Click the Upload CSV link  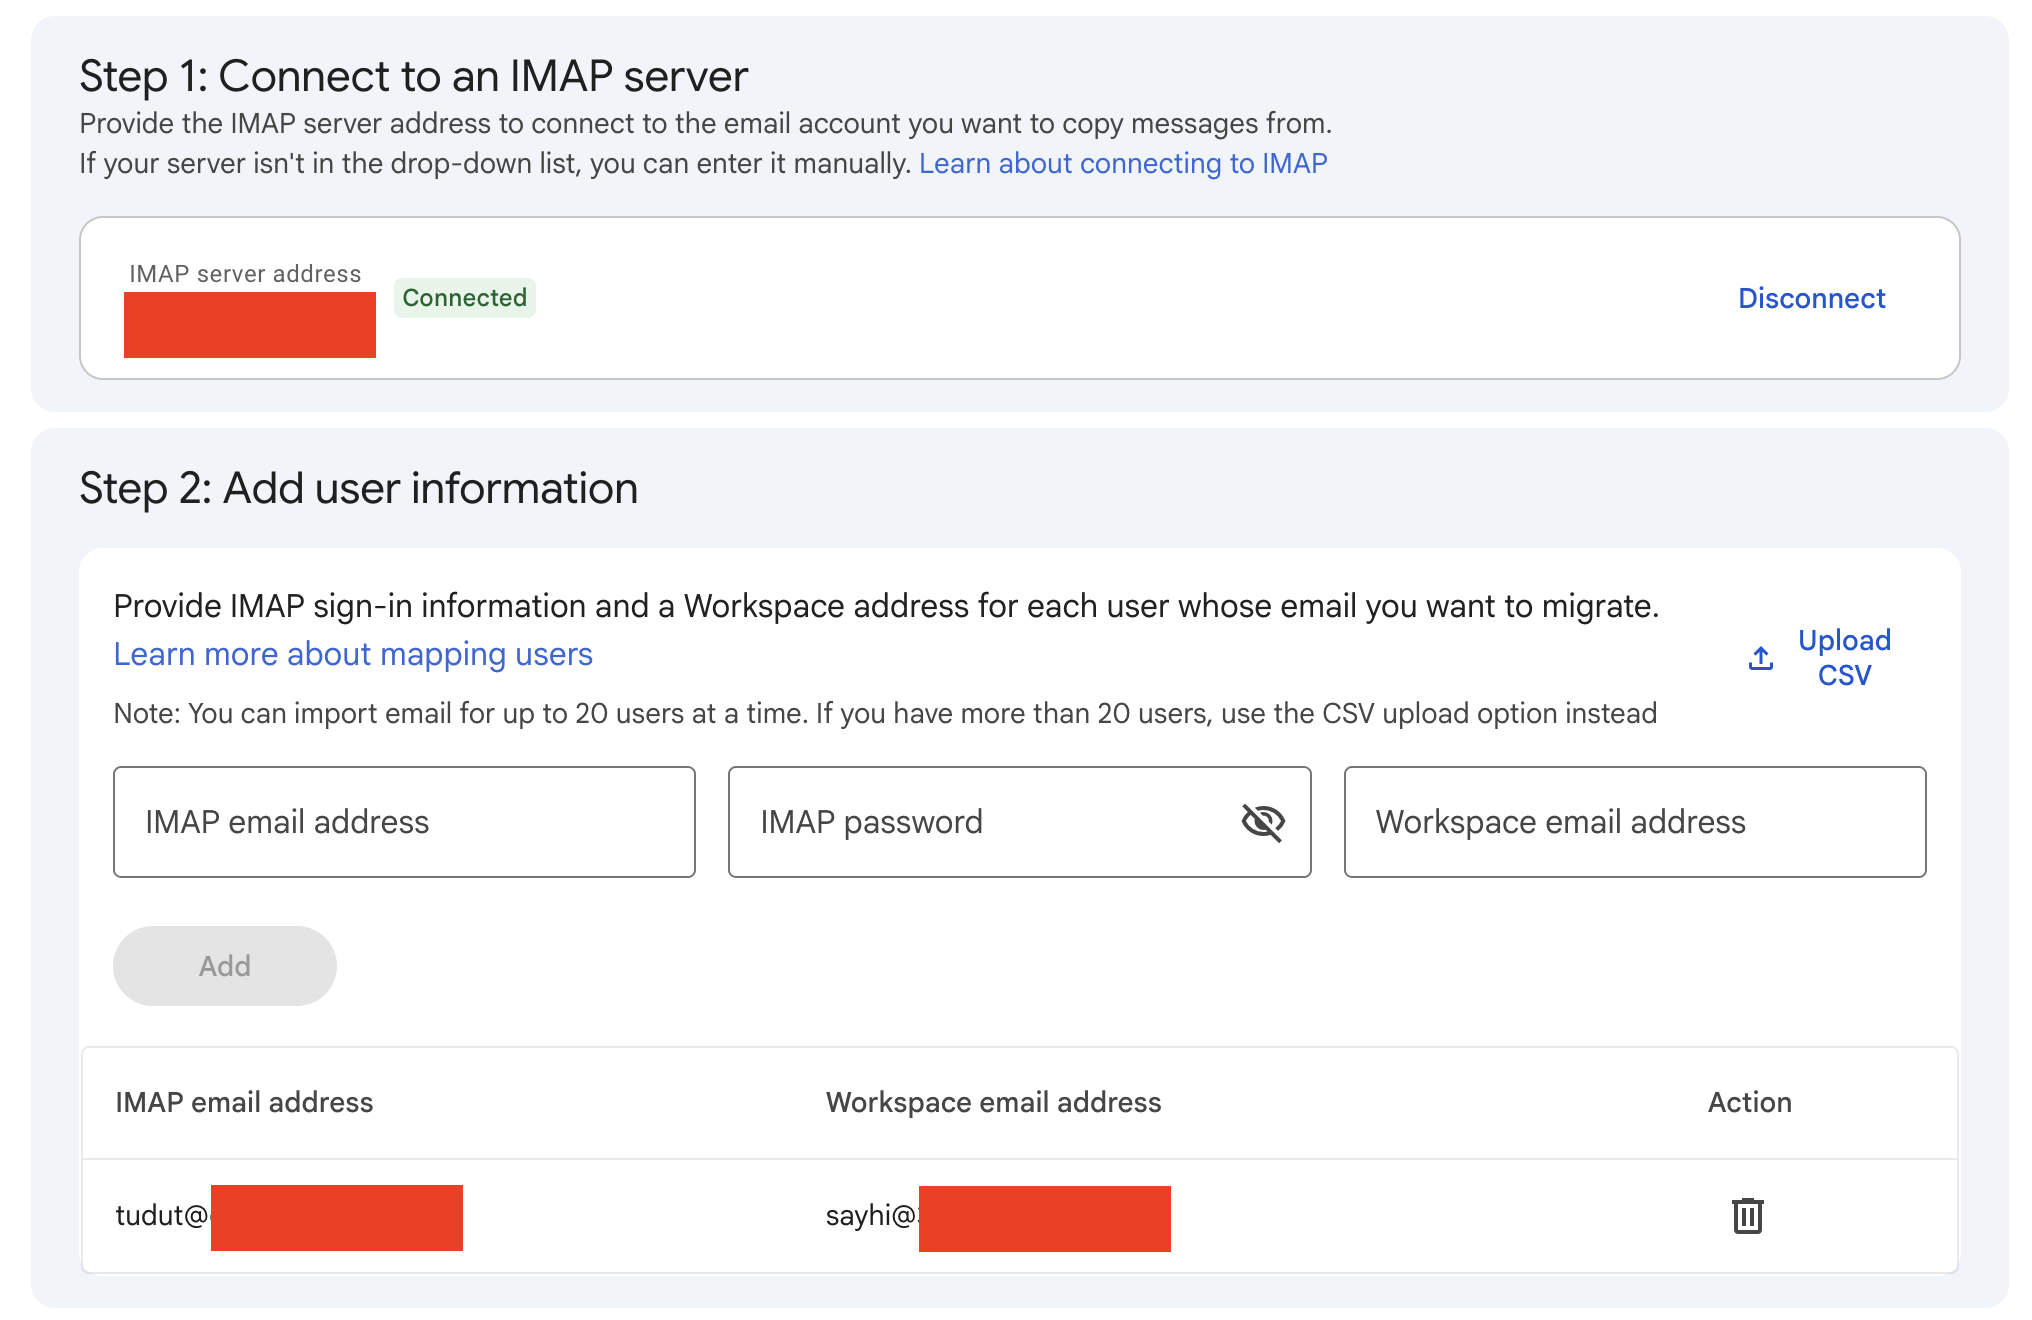tap(1843, 657)
